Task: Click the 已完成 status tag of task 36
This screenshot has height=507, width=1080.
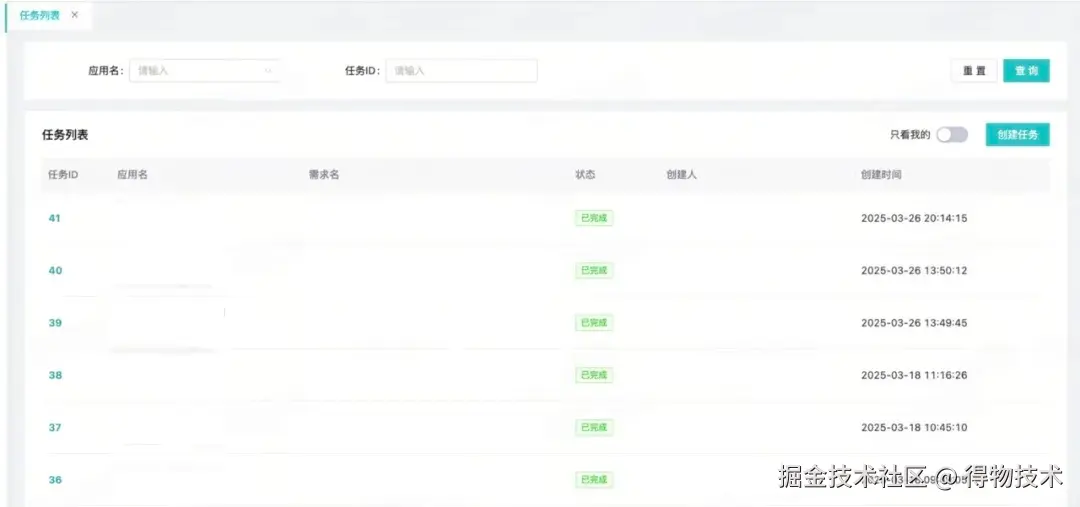Action: [594, 480]
